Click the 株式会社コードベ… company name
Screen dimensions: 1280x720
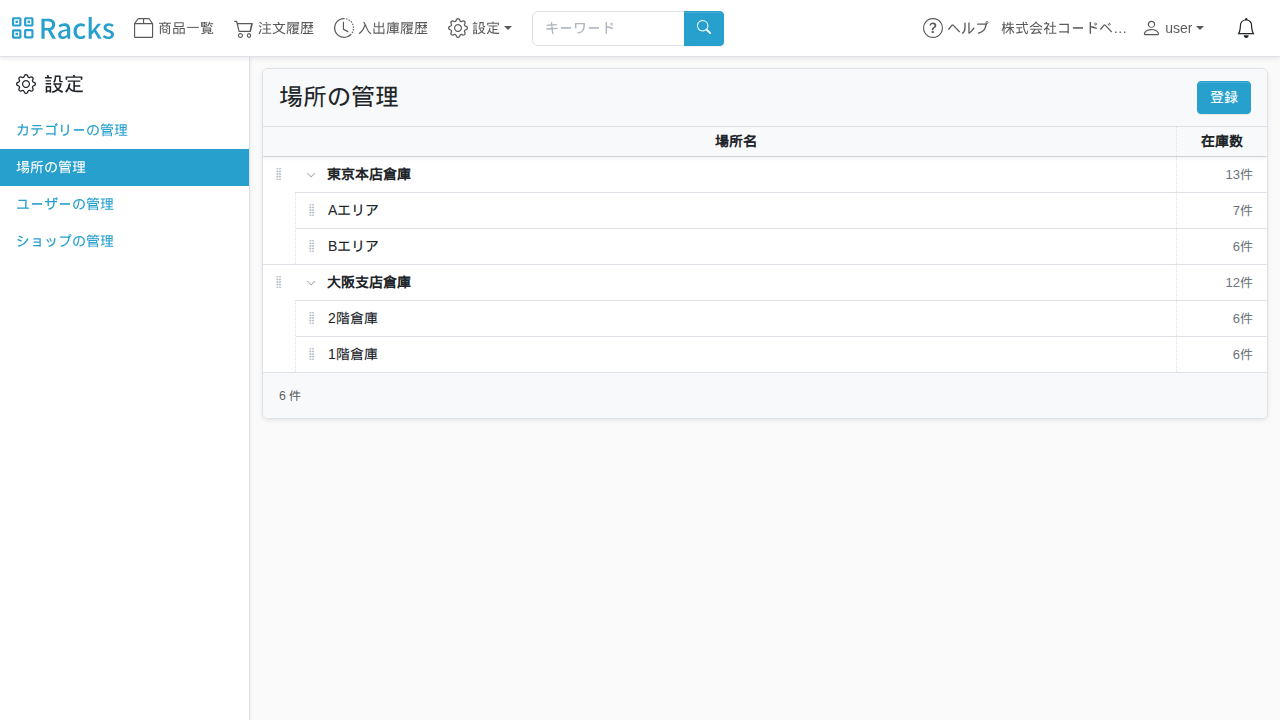coord(1064,28)
